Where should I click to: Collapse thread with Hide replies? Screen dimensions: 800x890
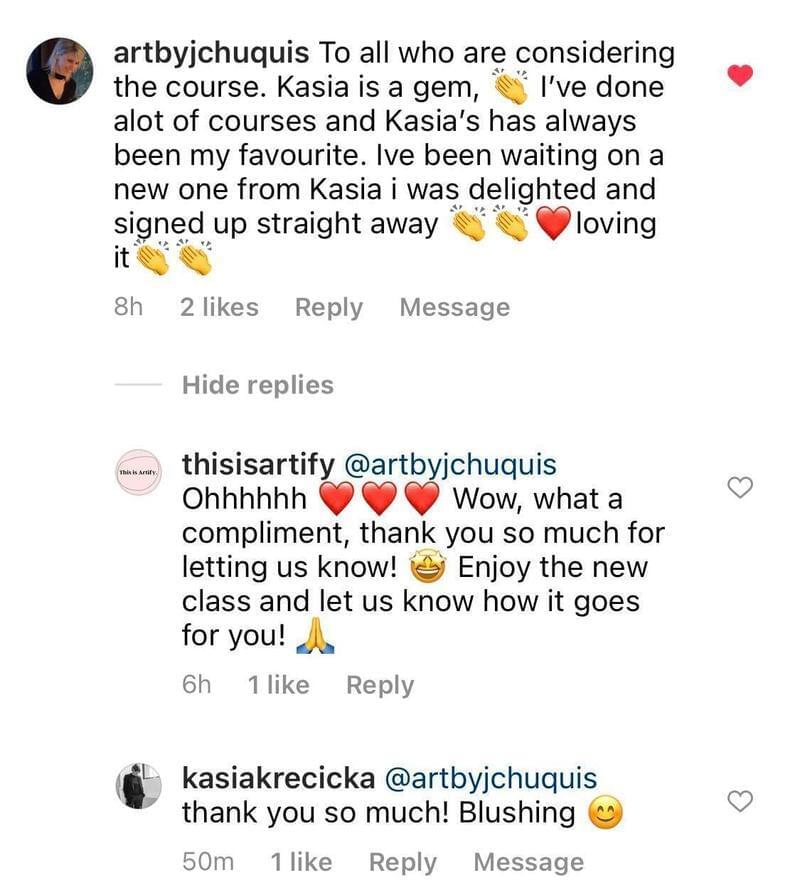click(257, 385)
